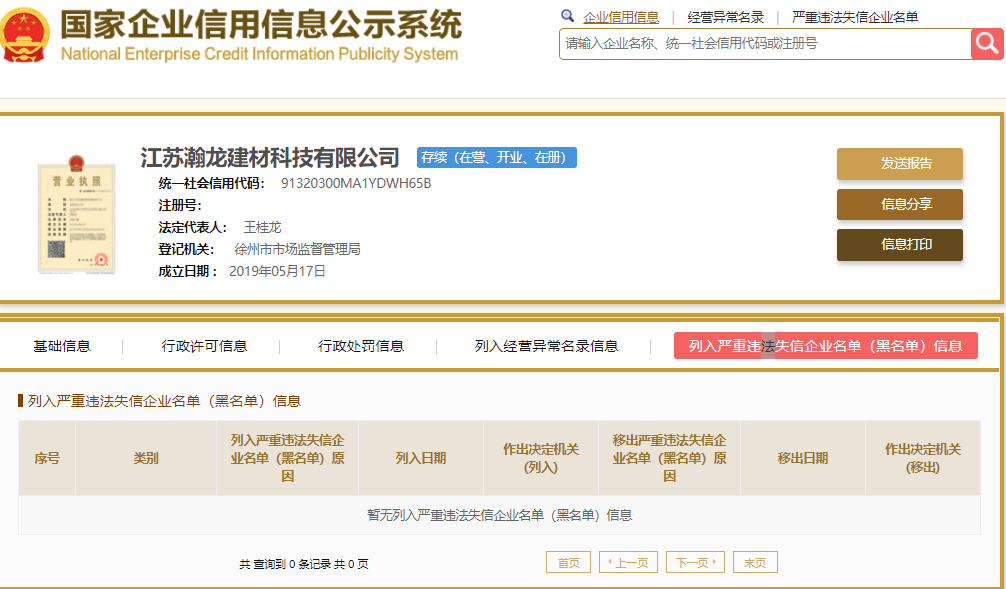The image size is (1006, 589).
Task: Click the section heading 列入严重违法失信企业名单（黑名单）信息
Action: (164, 401)
